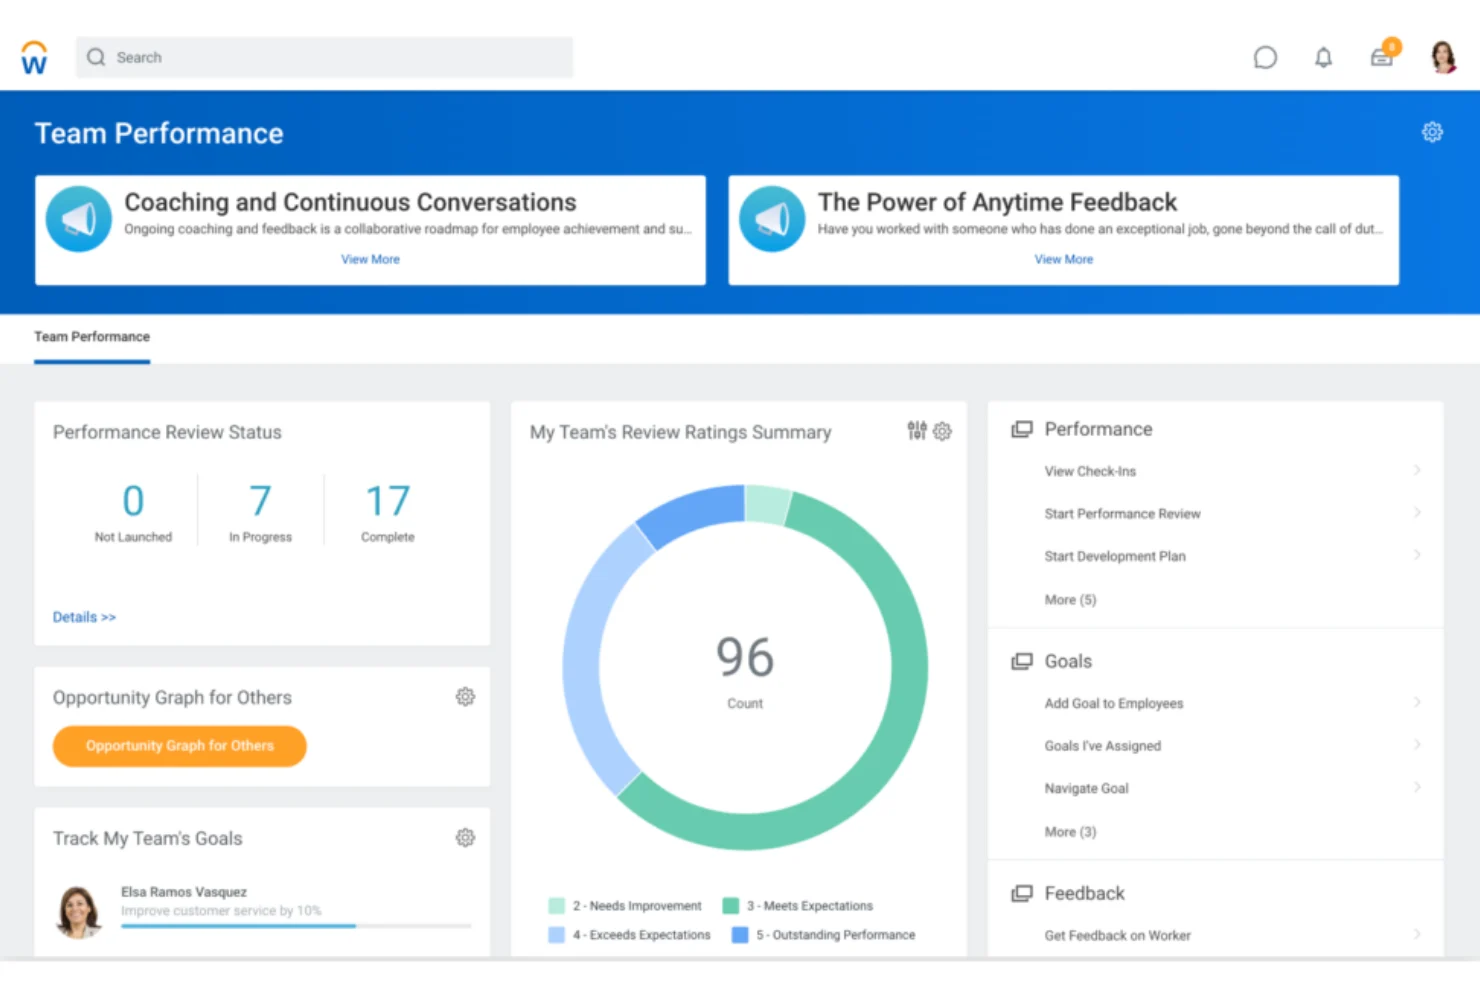Click the Goals section window icon
Viewport: 1480px width, 987px height.
coord(1021,661)
